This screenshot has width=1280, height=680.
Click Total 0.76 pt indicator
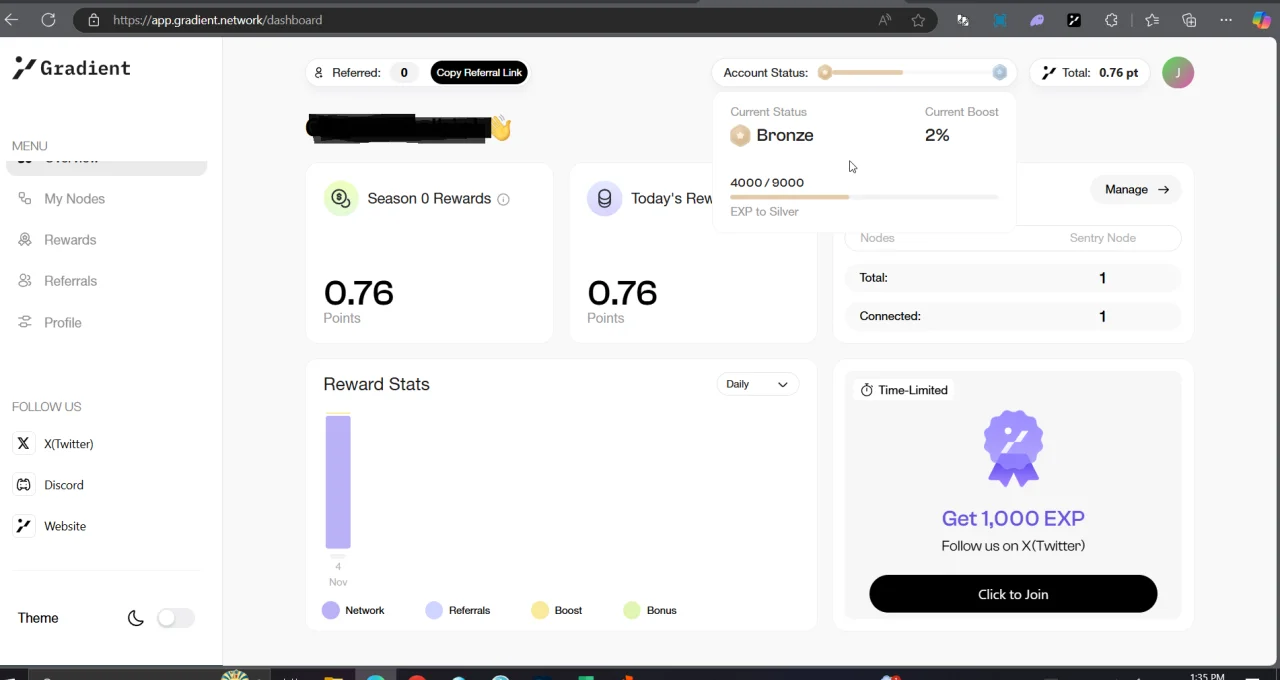point(1090,73)
